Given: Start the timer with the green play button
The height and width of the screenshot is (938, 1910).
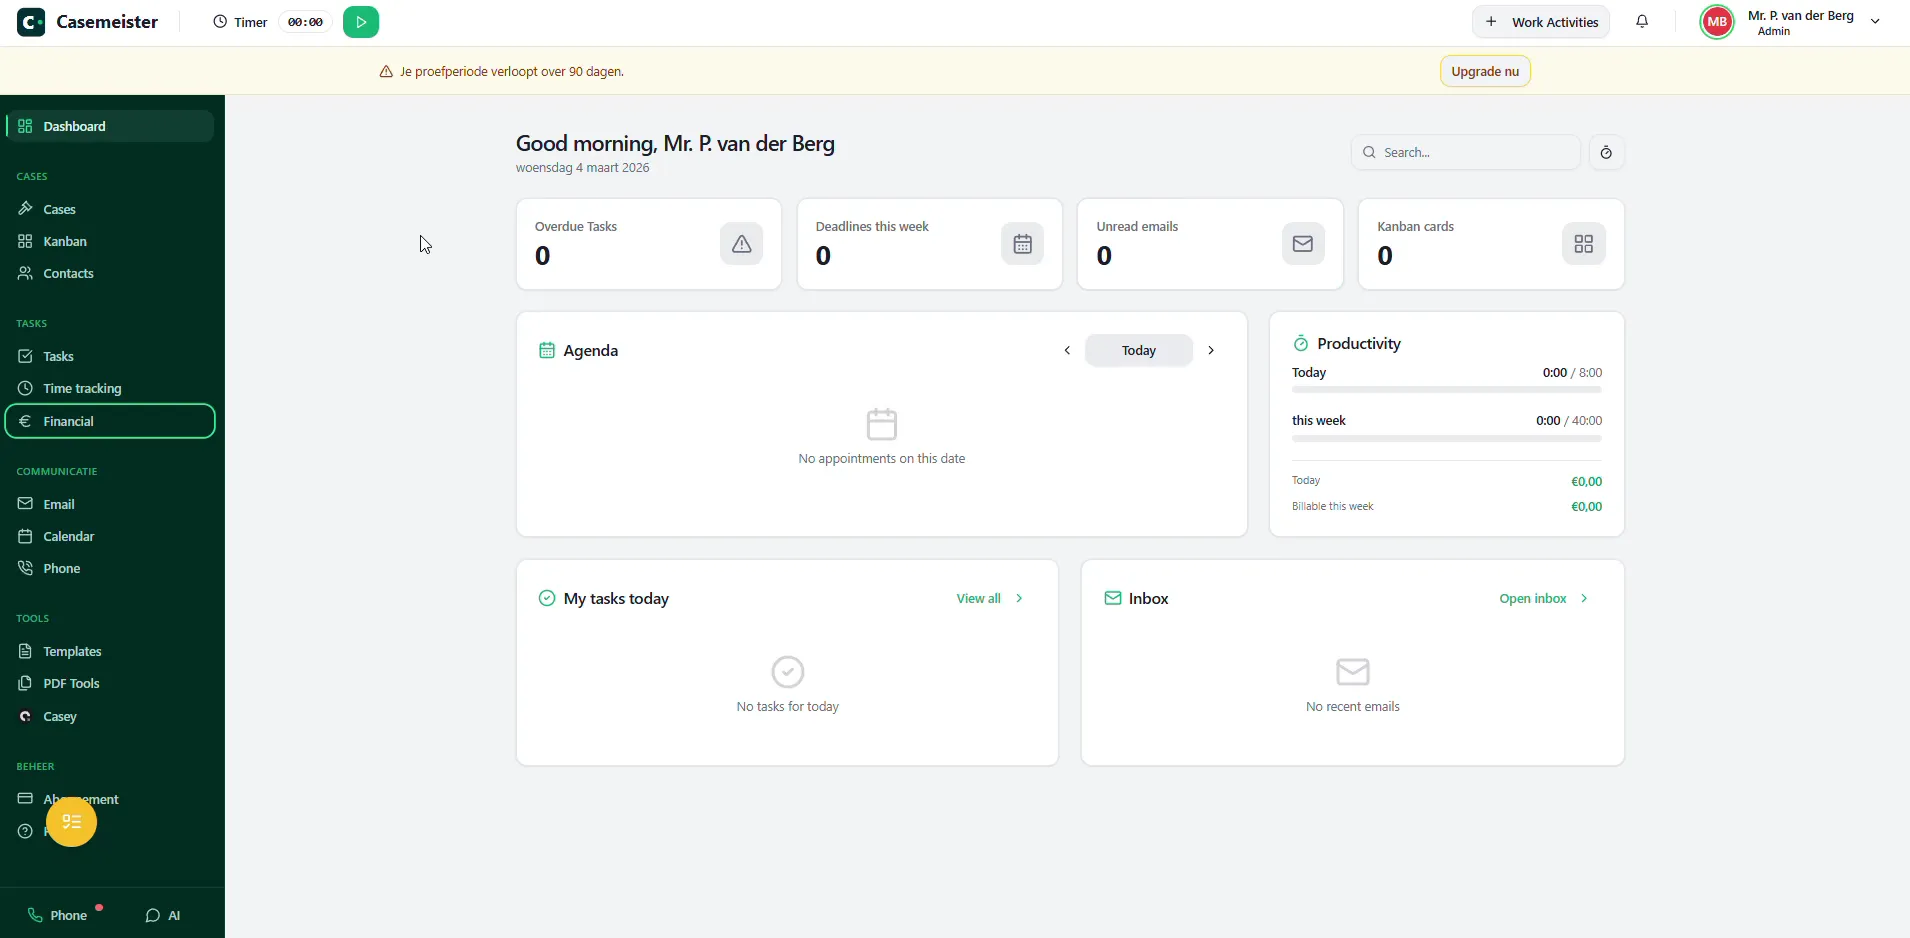Looking at the screenshot, I should click(360, 22).
